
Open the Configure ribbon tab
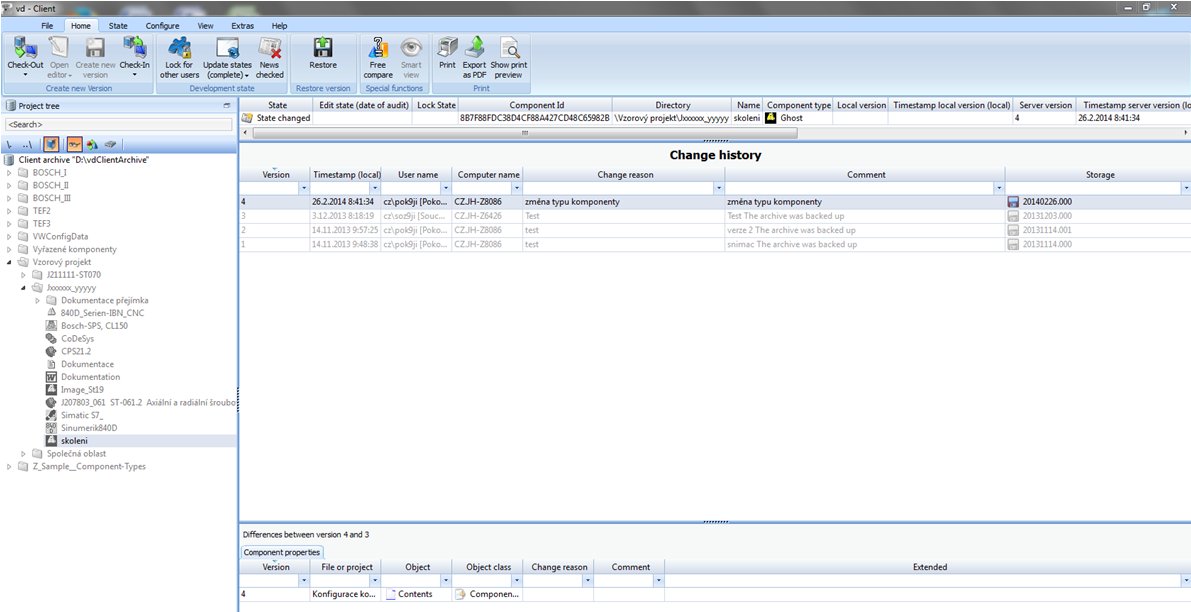163,26
